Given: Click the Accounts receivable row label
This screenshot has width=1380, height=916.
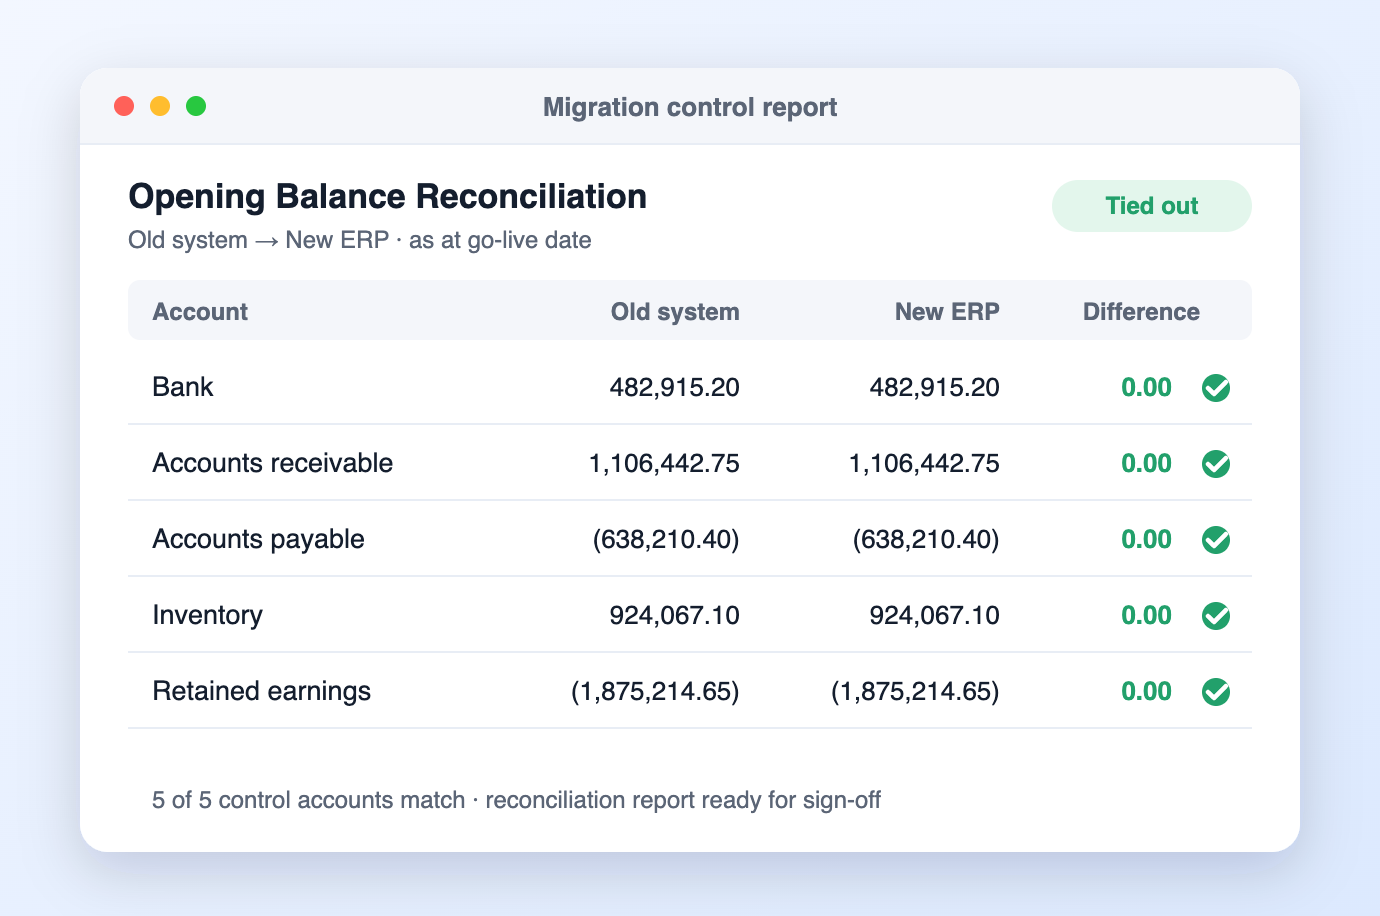Looking at the screenshot, I should 272,463.
